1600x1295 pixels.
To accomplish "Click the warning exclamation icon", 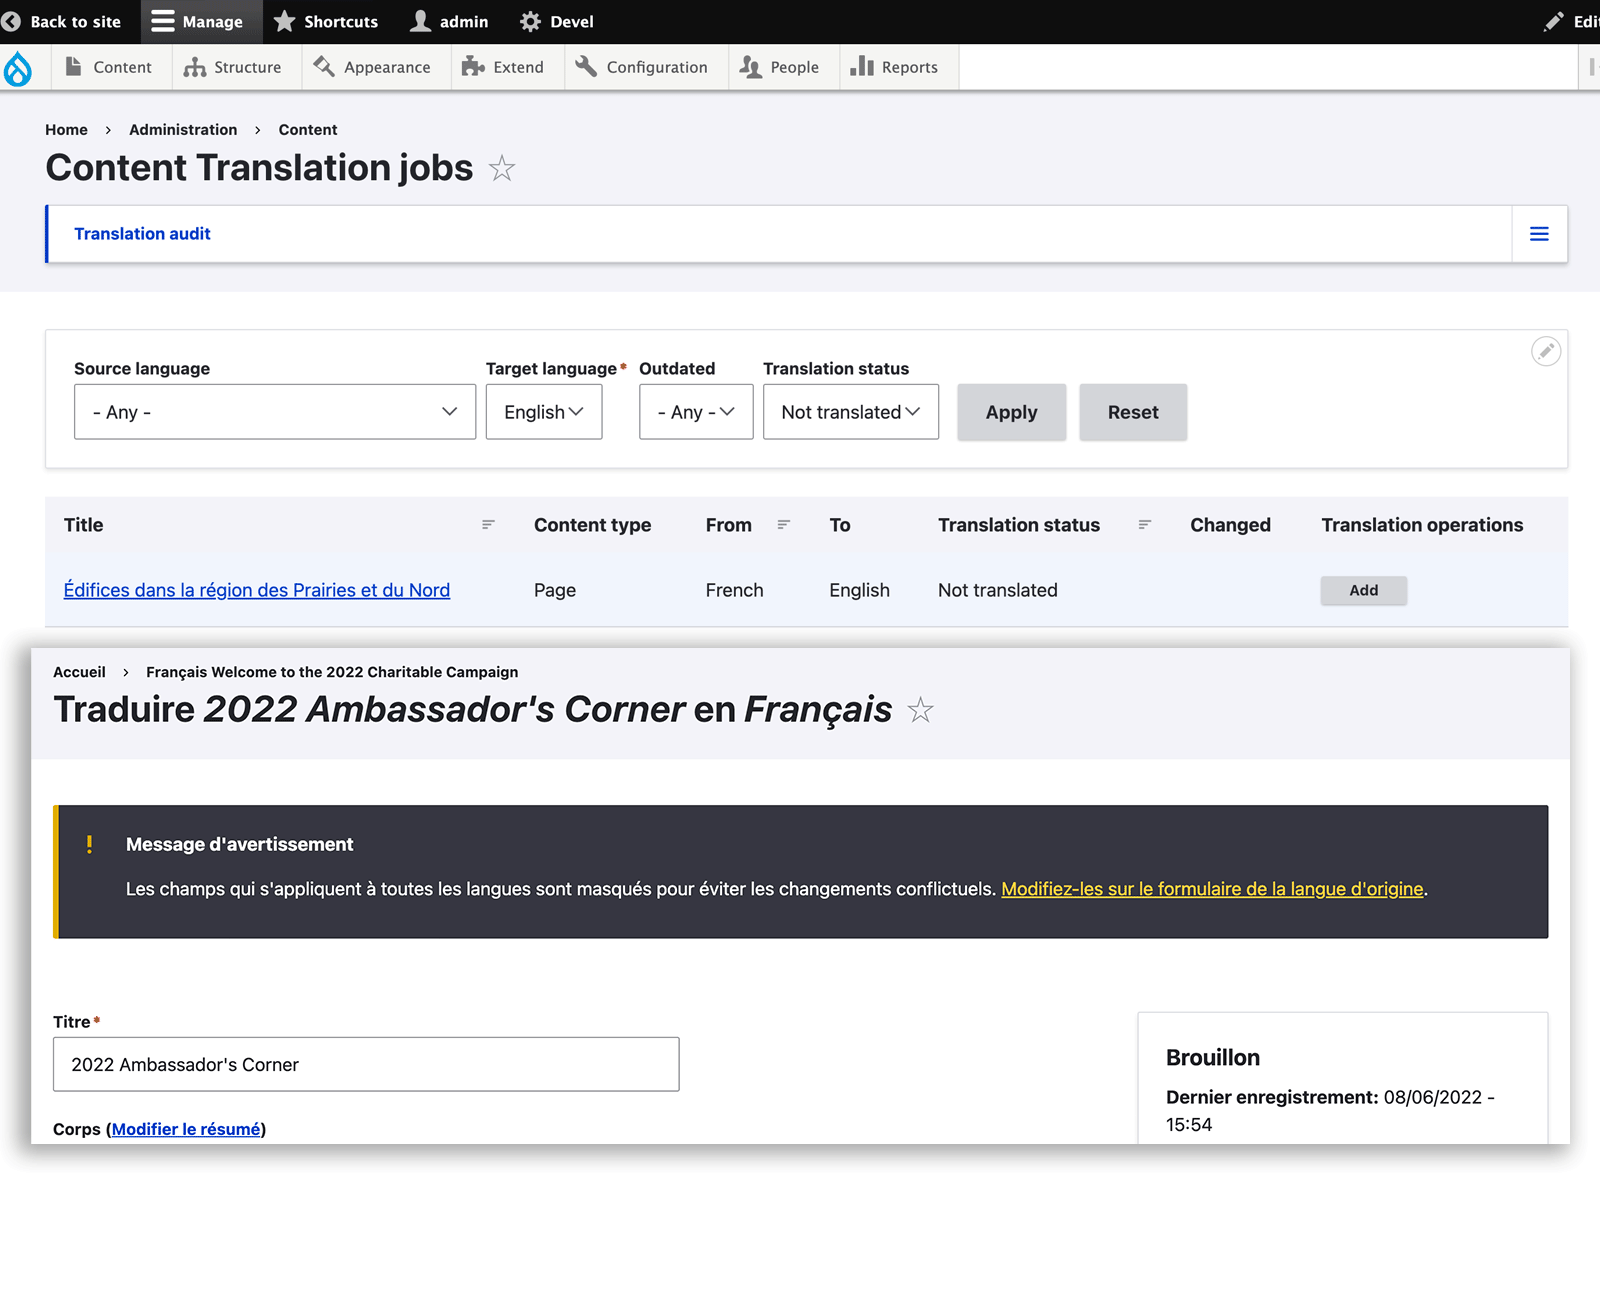I will (89, 845).
